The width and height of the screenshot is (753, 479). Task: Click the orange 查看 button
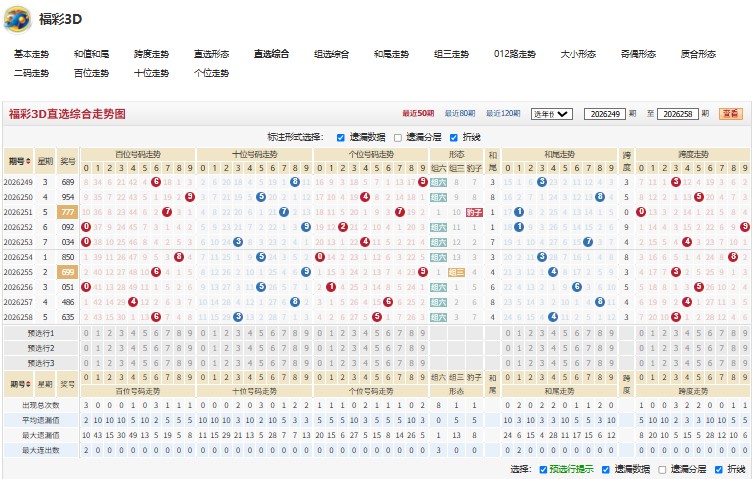pyautogui.click(x=731, y=114)
